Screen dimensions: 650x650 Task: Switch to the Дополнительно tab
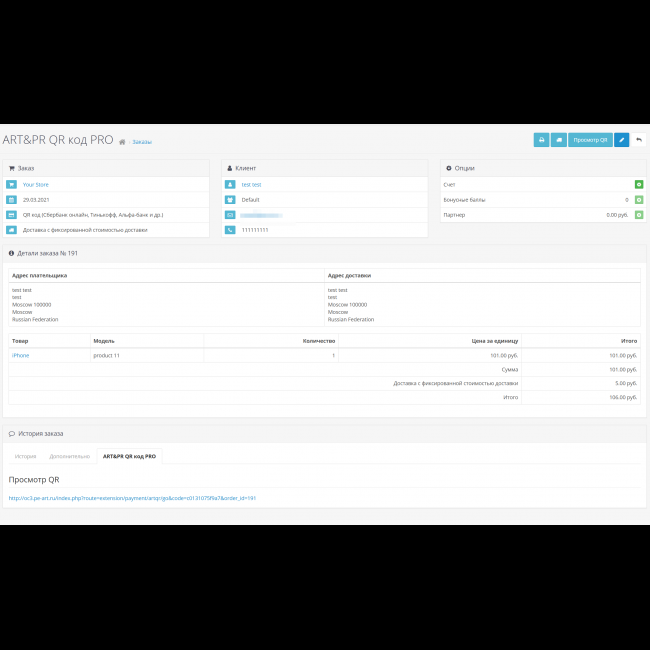70,456
